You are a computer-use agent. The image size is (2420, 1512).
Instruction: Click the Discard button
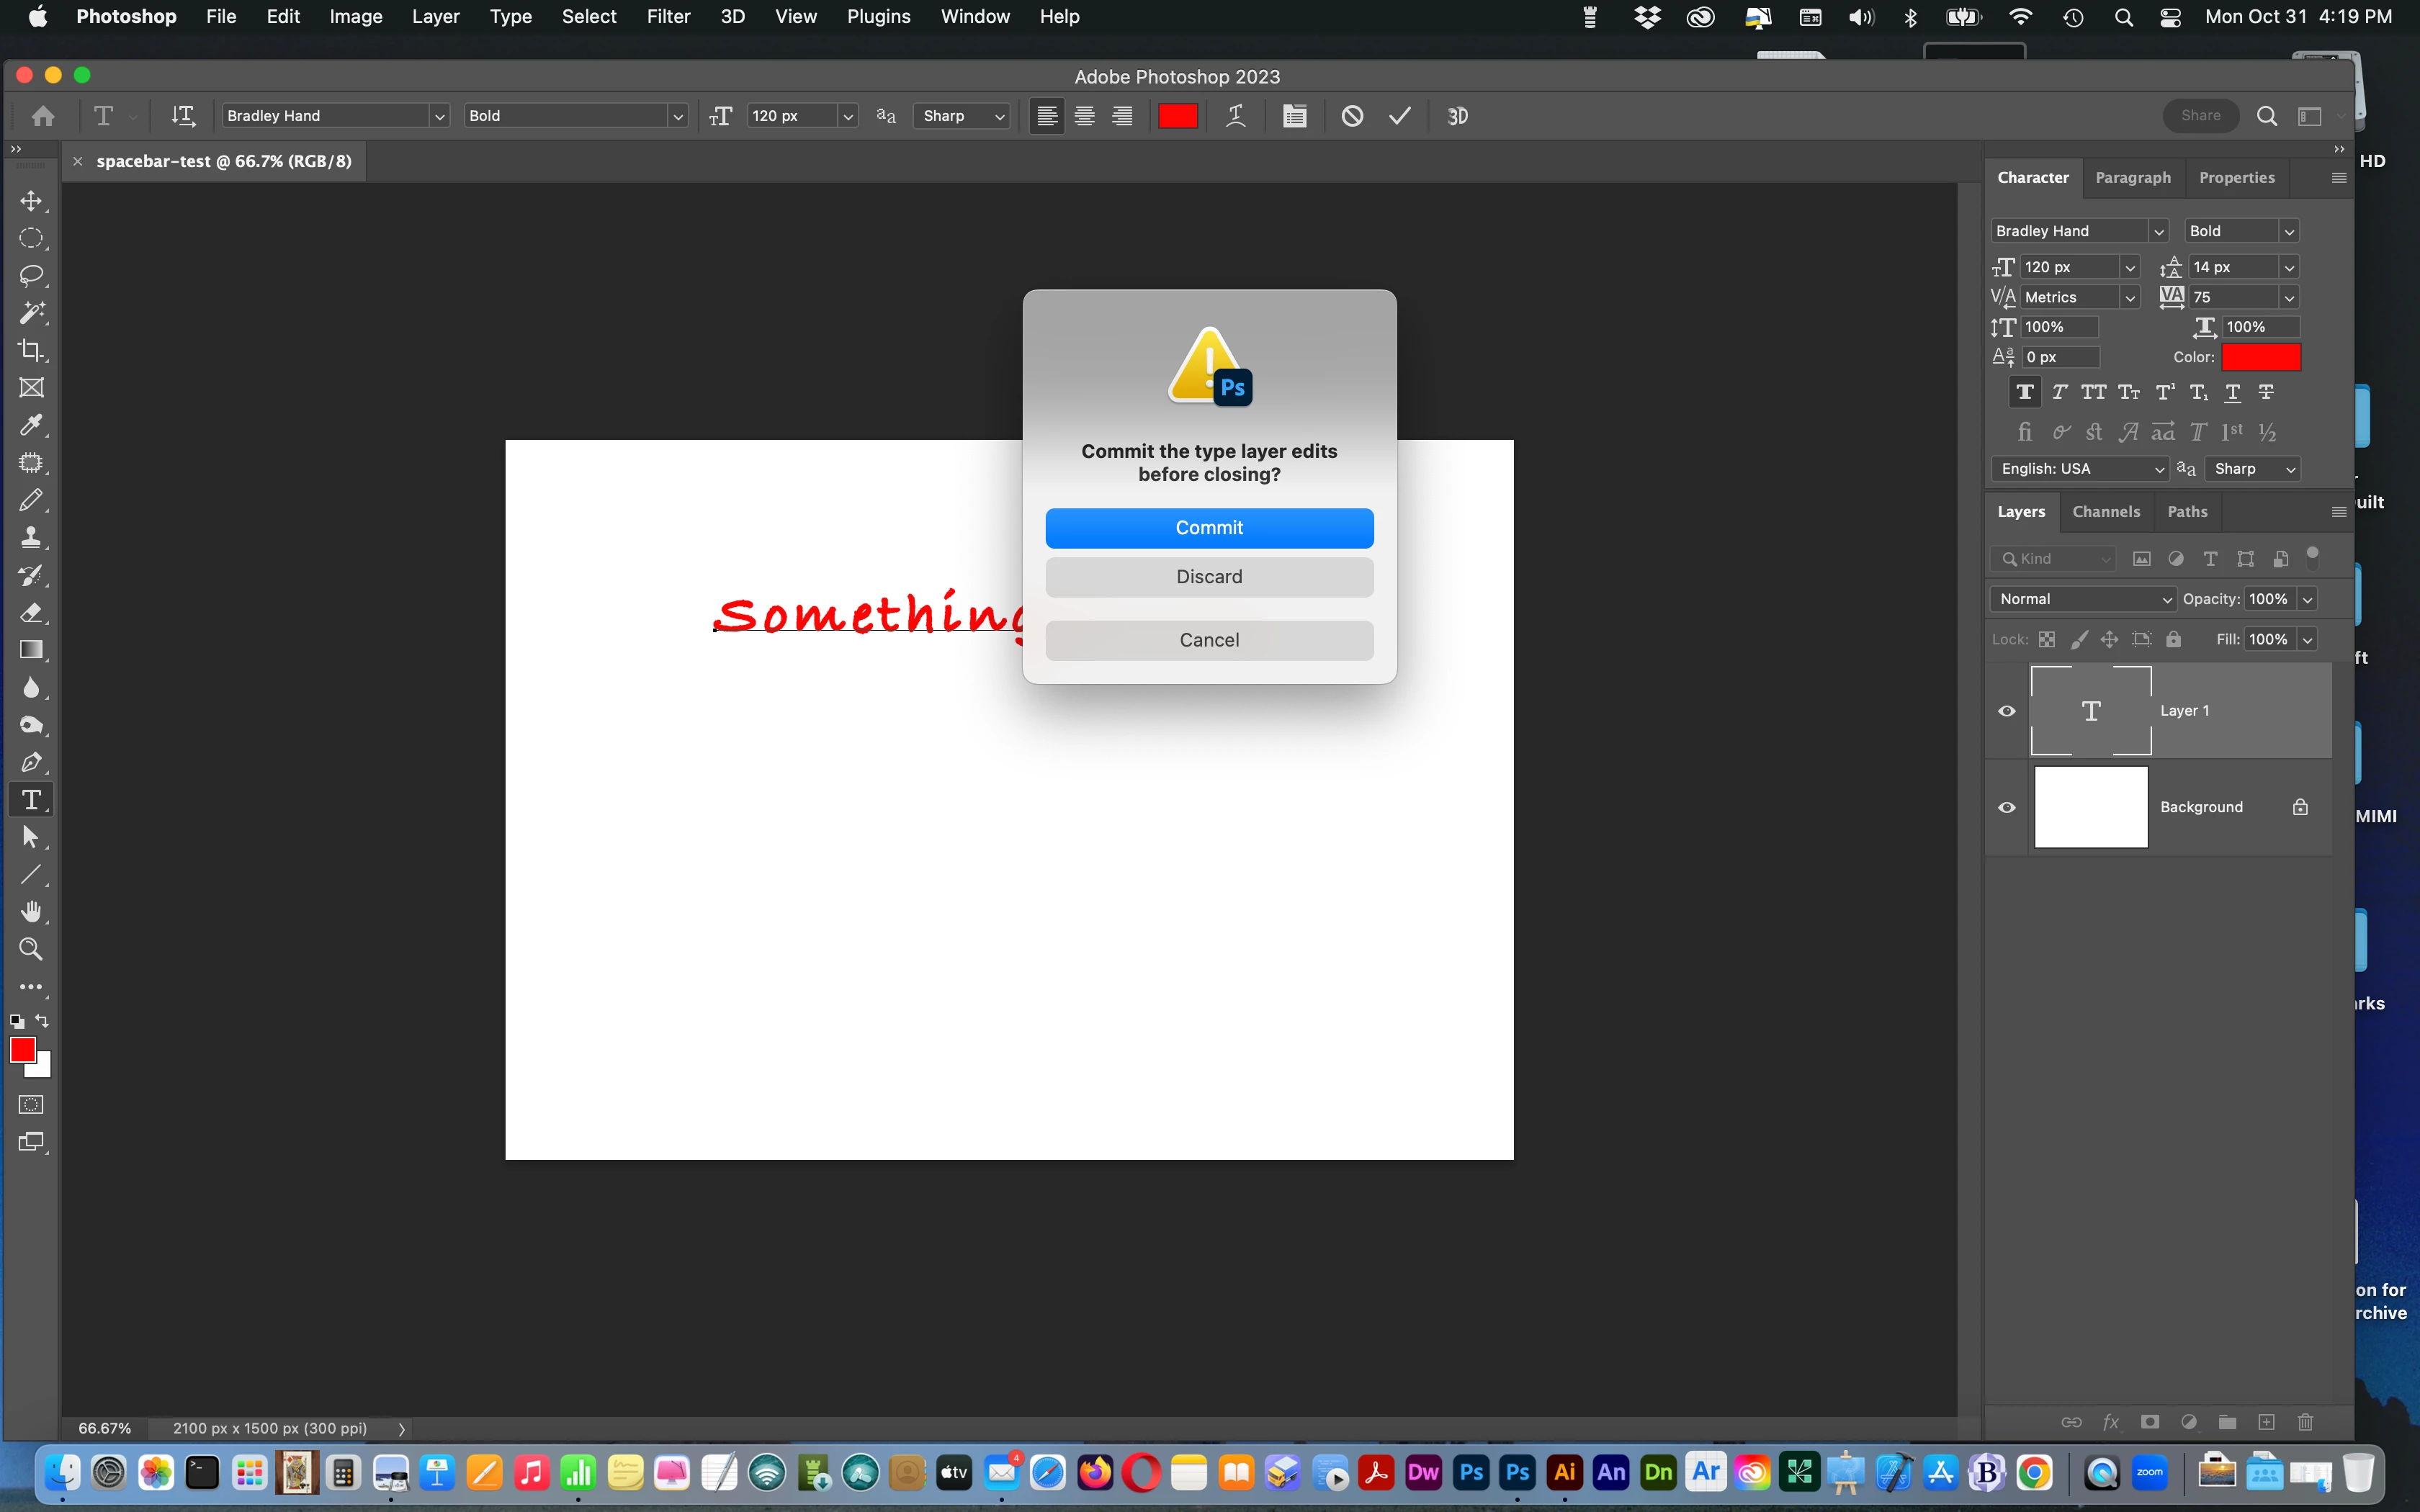point(1209,577)
